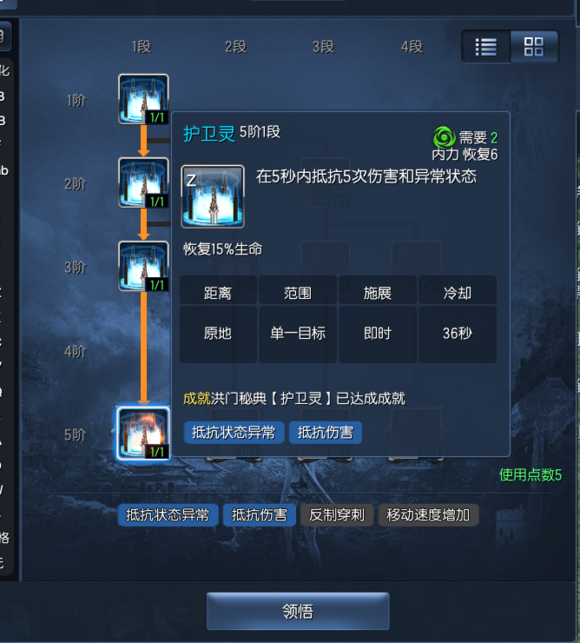This screenshot has width=580, height=643.
Task: Select the 抵抗状态异常 tag below the tree
Action: 167,515
